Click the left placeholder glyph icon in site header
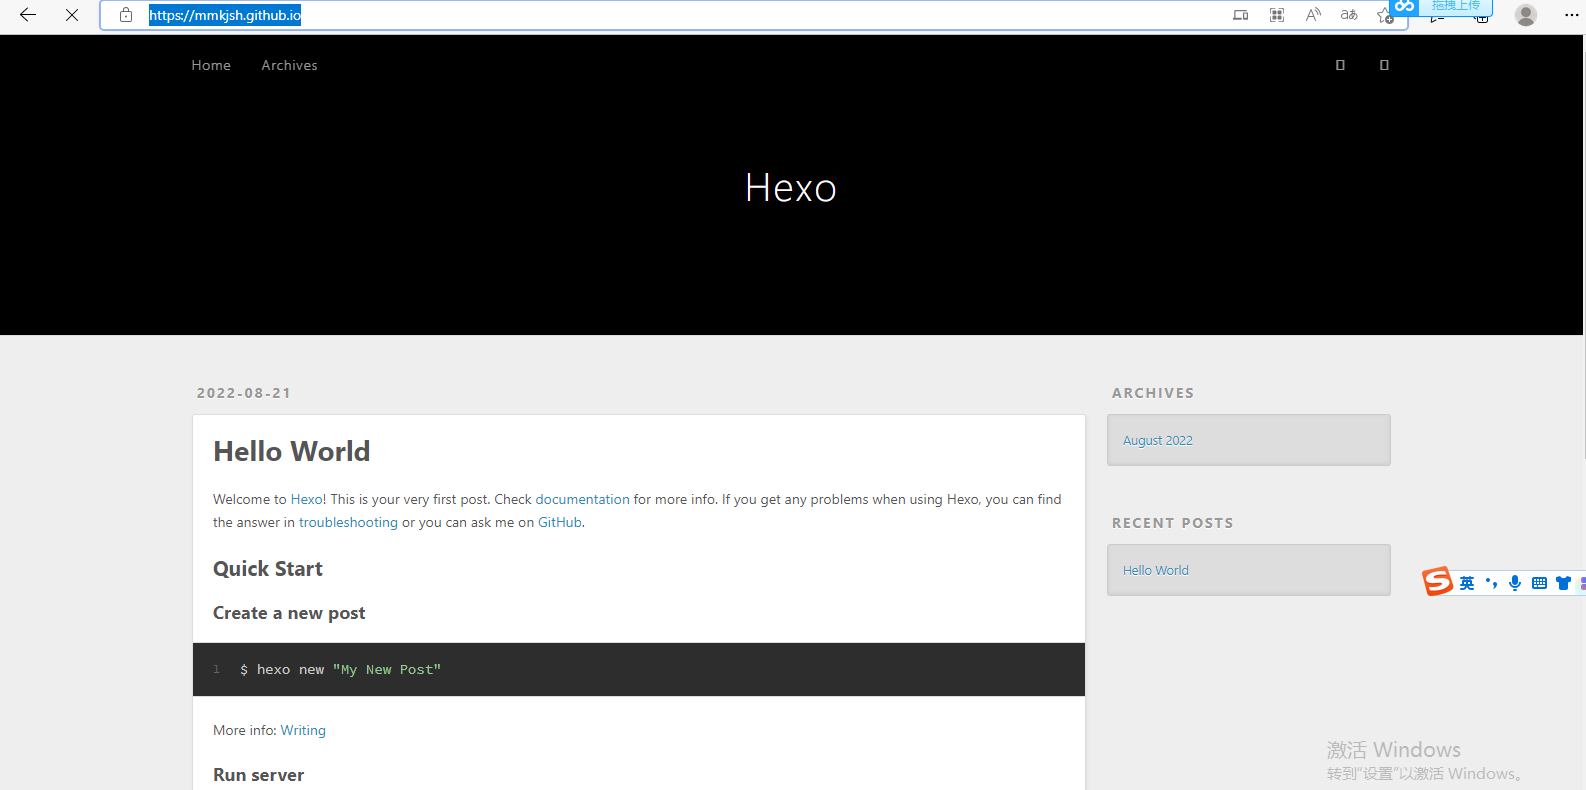The width and height of the screenshot is (1586, 790). (x=1340, y=65)
